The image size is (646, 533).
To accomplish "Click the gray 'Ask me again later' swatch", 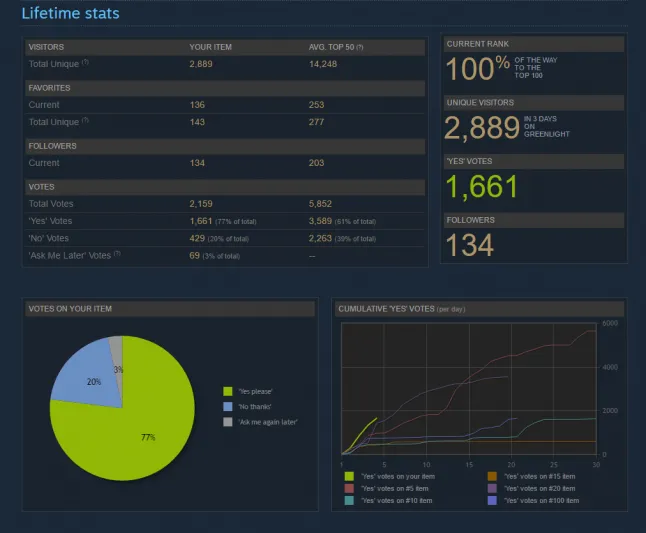I will point(228,422).
